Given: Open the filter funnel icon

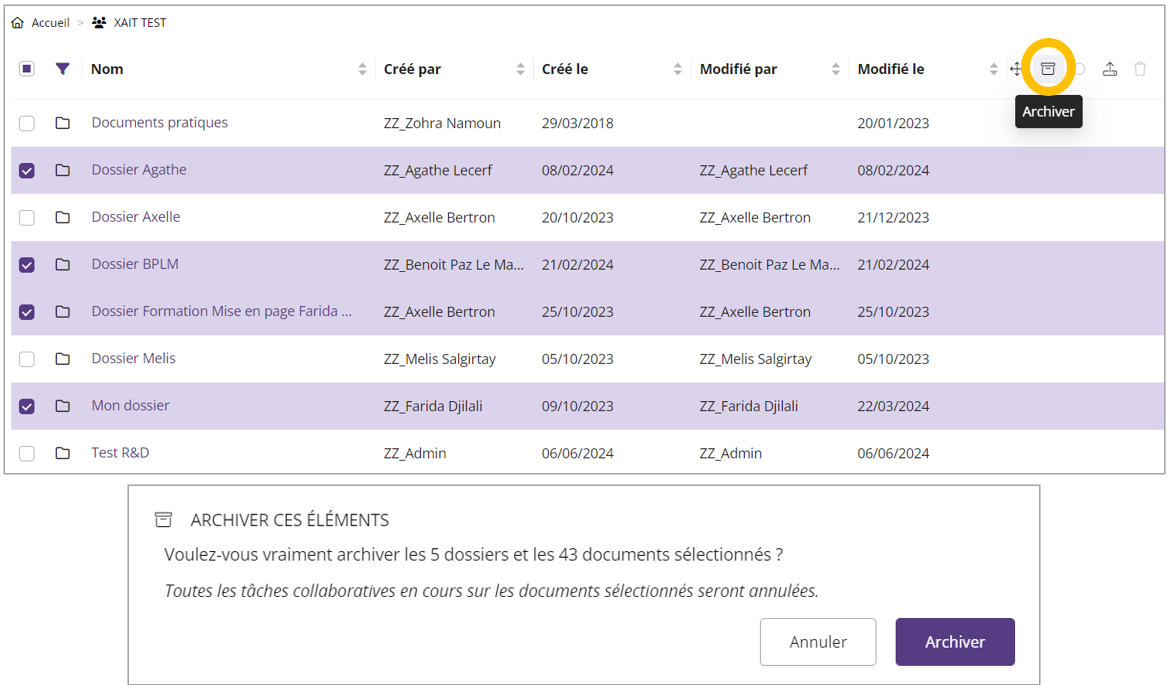Looking at the screenshot, I should [63, 69].
